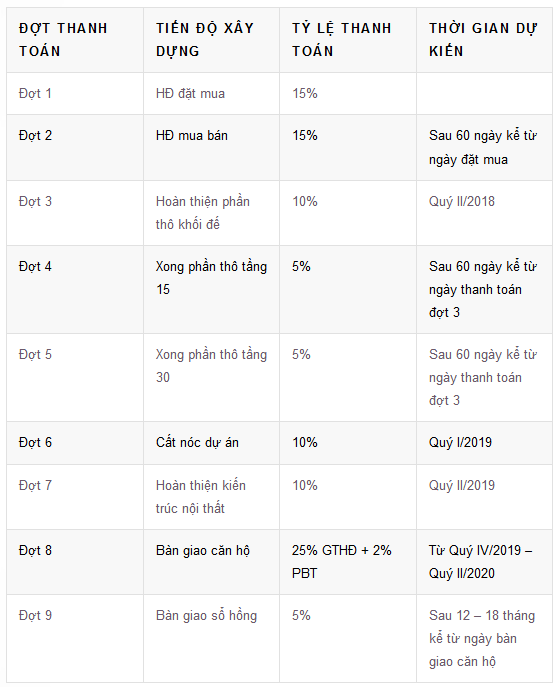Click the 'Bàn giao căn hộ' cell
This screenshot has height=687, width=560.
click(x=212, y=562)
